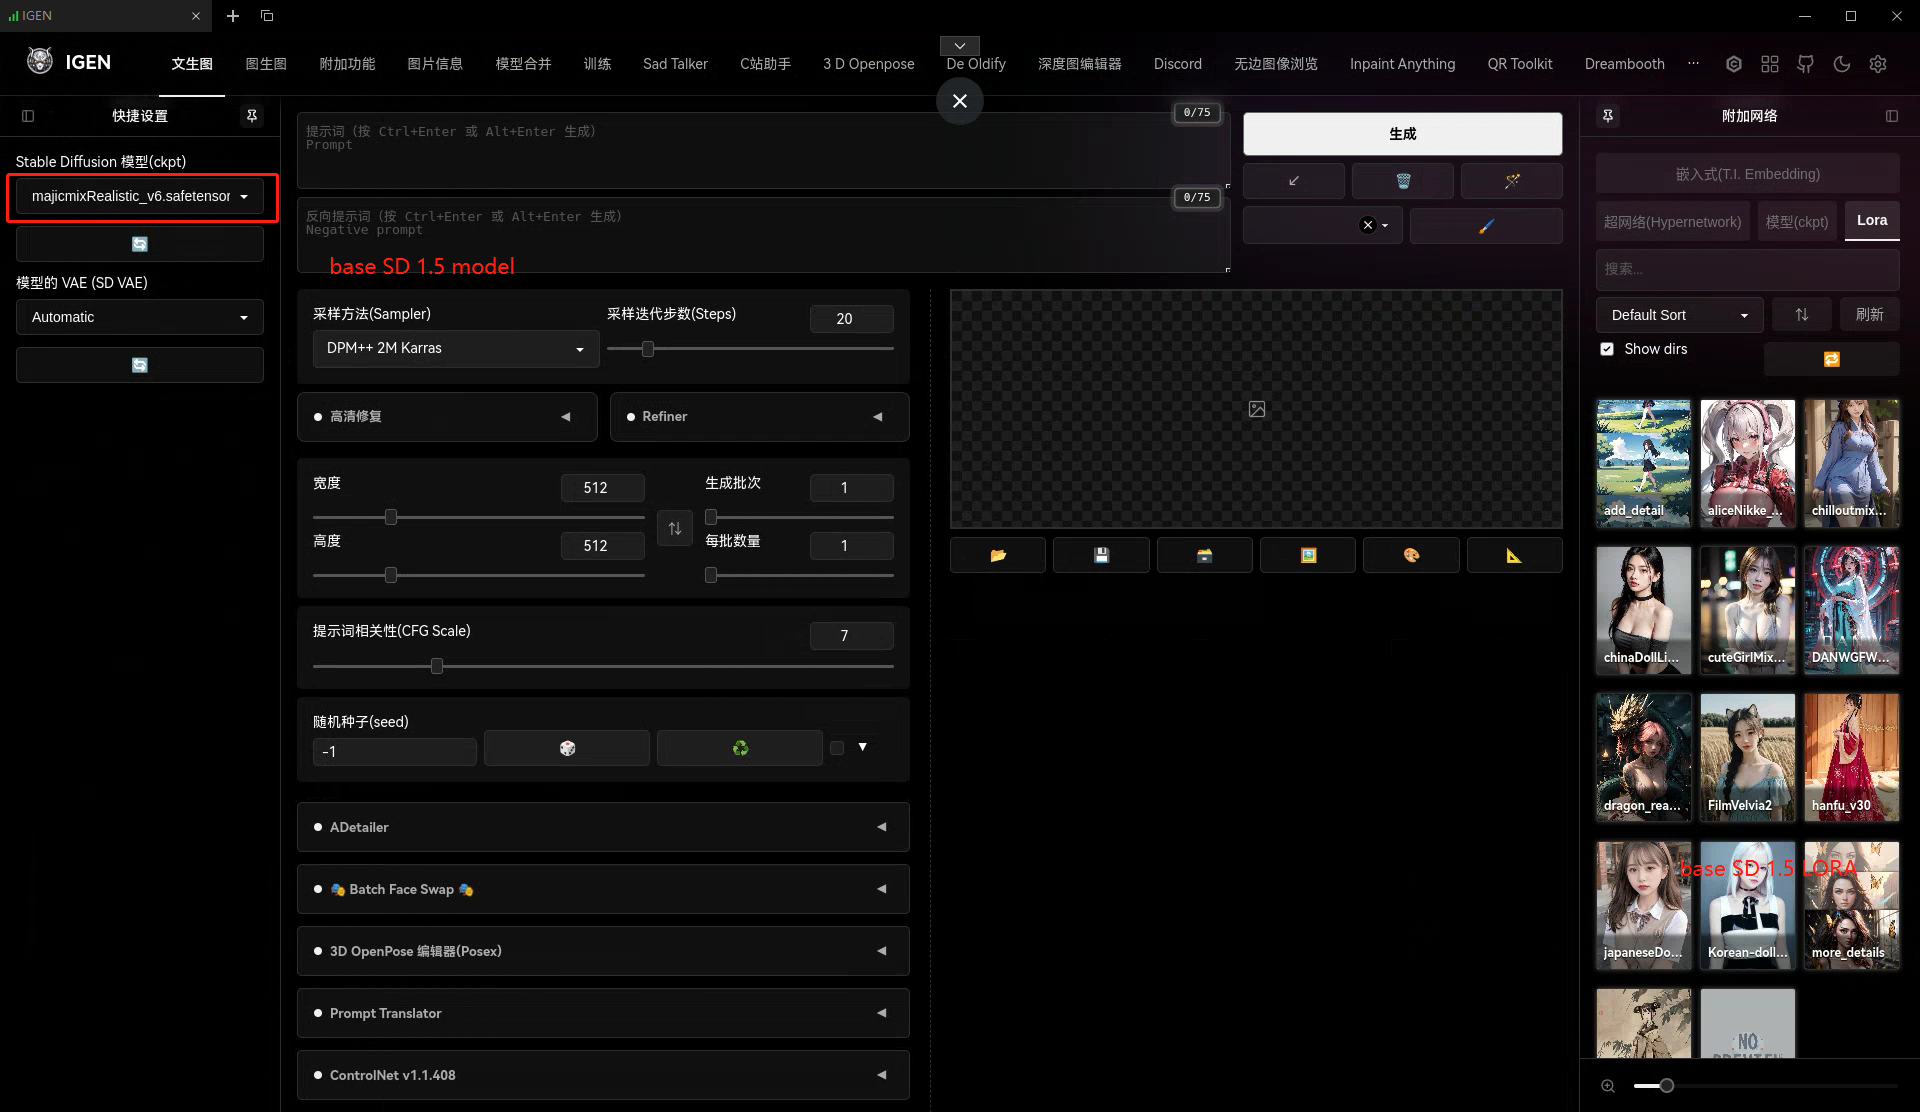The image size is (1920, 1112).
Task: Click the floppy disk save icon
Action: click(x=1101, y=555)
